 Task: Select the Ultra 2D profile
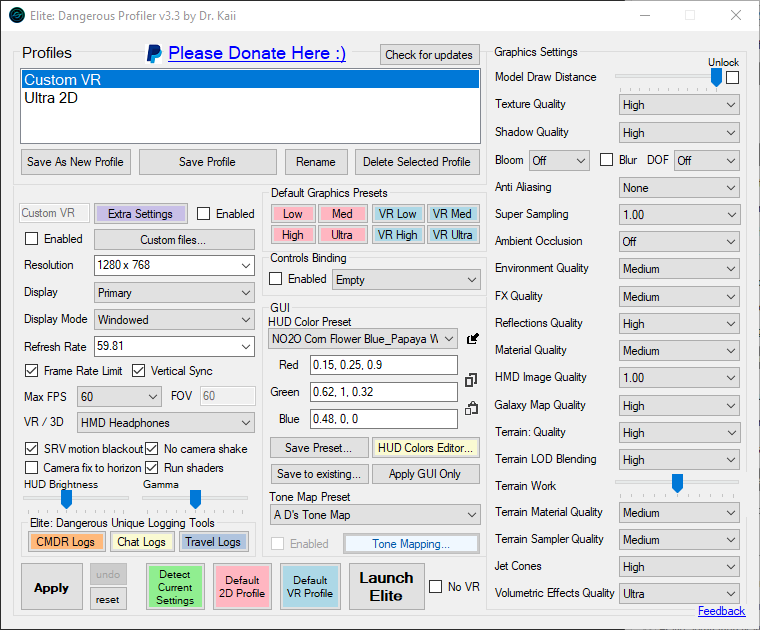[250, 98]
